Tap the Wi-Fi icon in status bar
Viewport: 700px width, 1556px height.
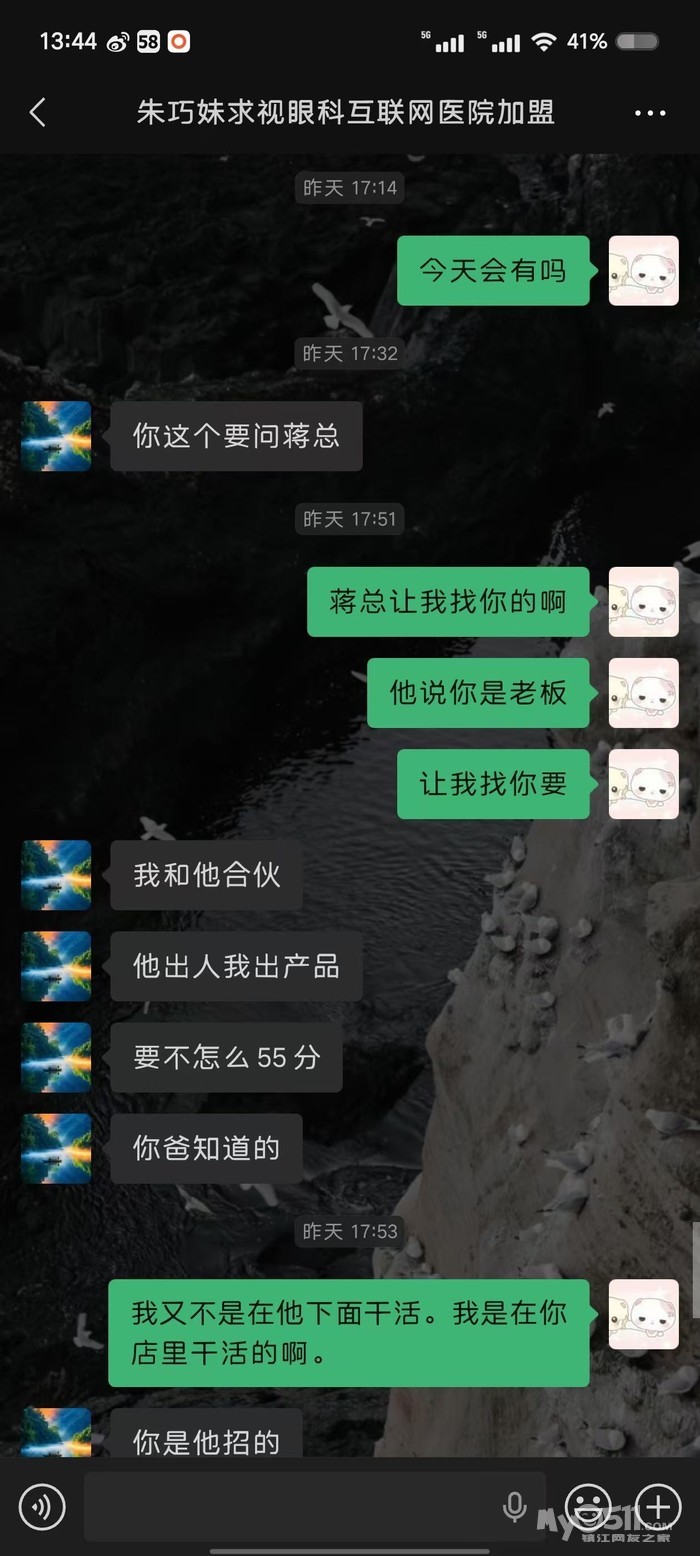point(543,41)
